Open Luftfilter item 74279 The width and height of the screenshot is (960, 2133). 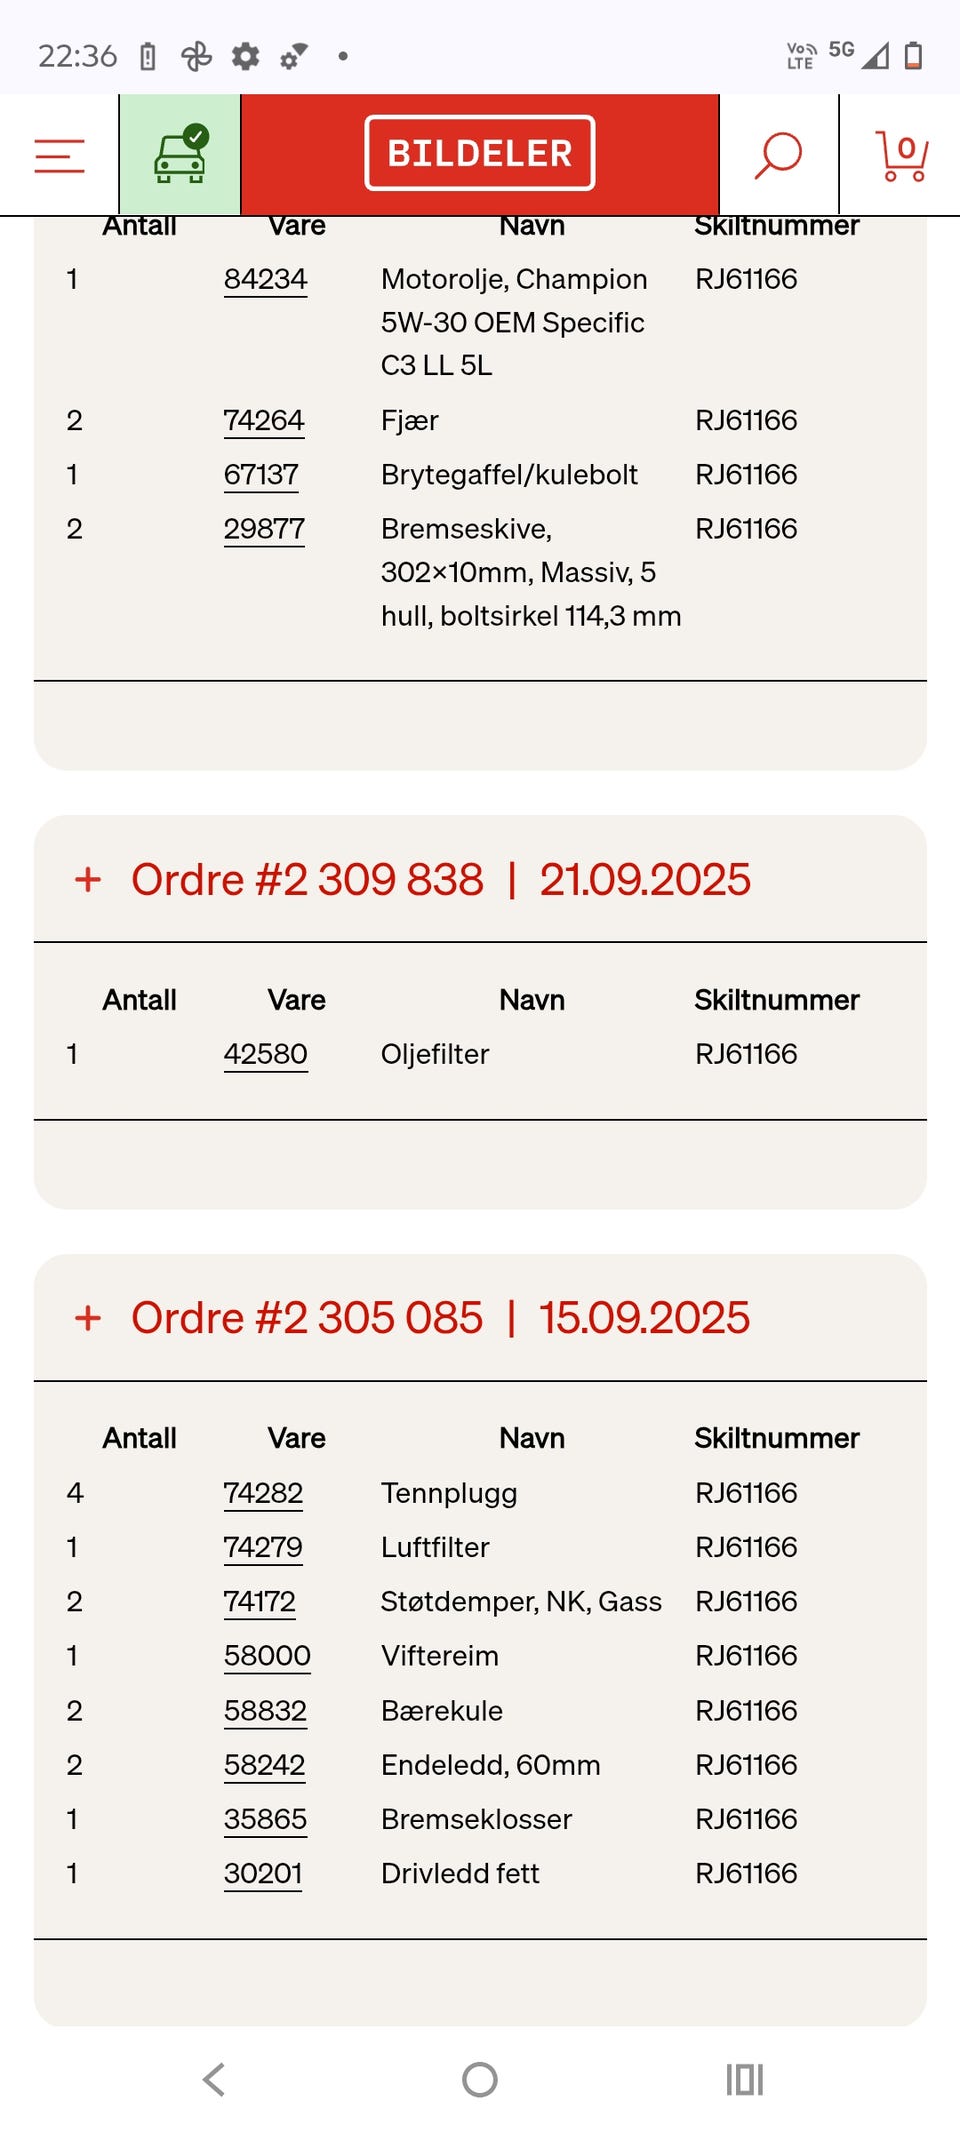[x=263, y=1548]
